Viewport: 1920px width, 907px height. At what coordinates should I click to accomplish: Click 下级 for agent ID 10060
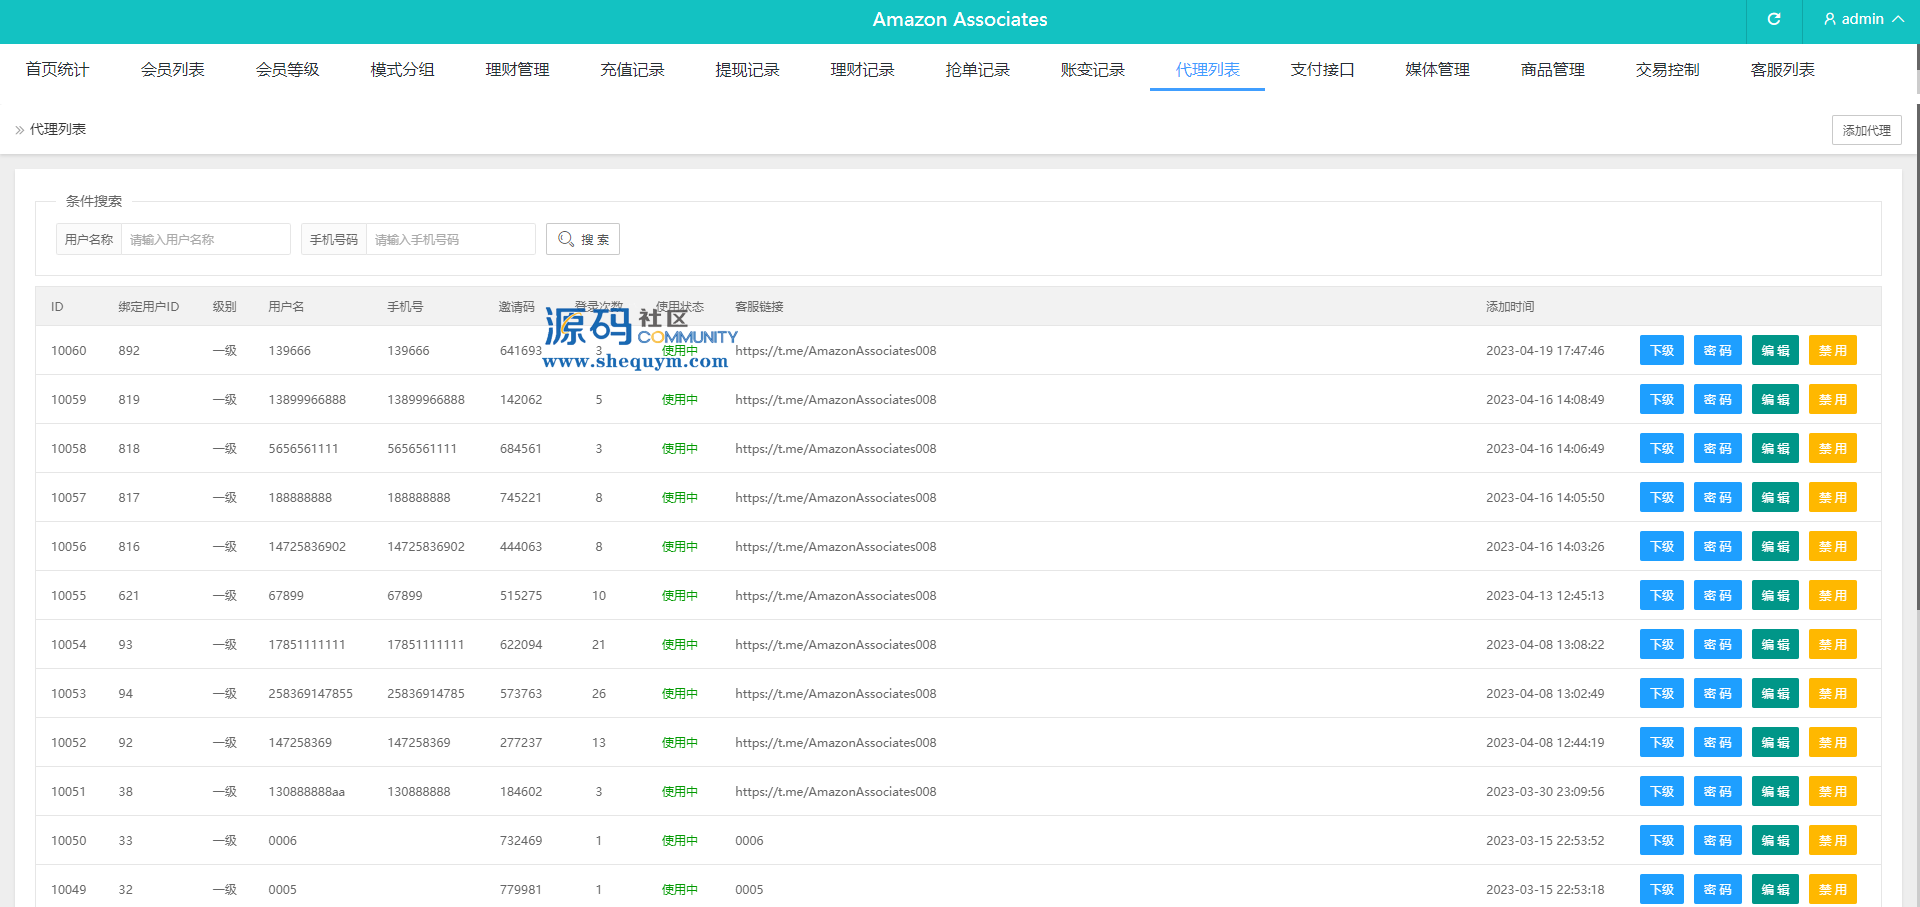(1662, 350)
